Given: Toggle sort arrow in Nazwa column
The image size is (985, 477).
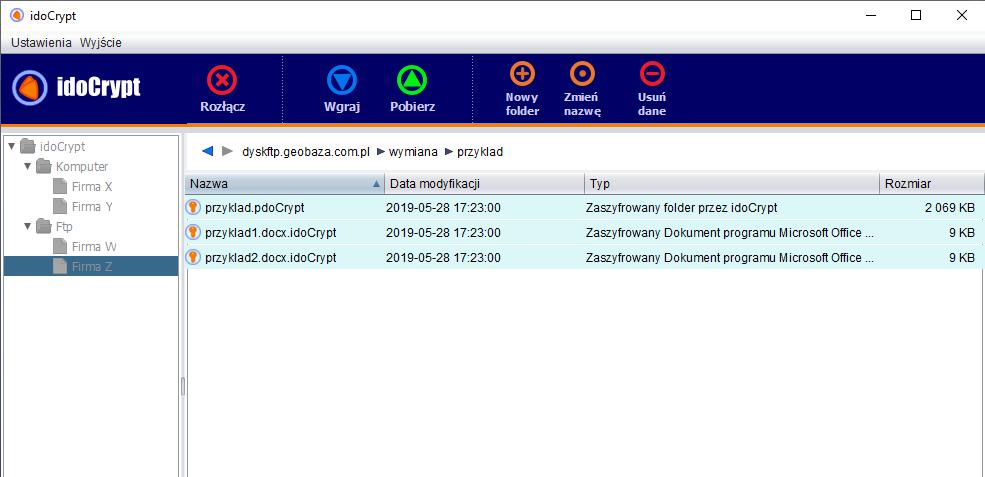Looking at the screenshot, I should click(x=376, y=184).
